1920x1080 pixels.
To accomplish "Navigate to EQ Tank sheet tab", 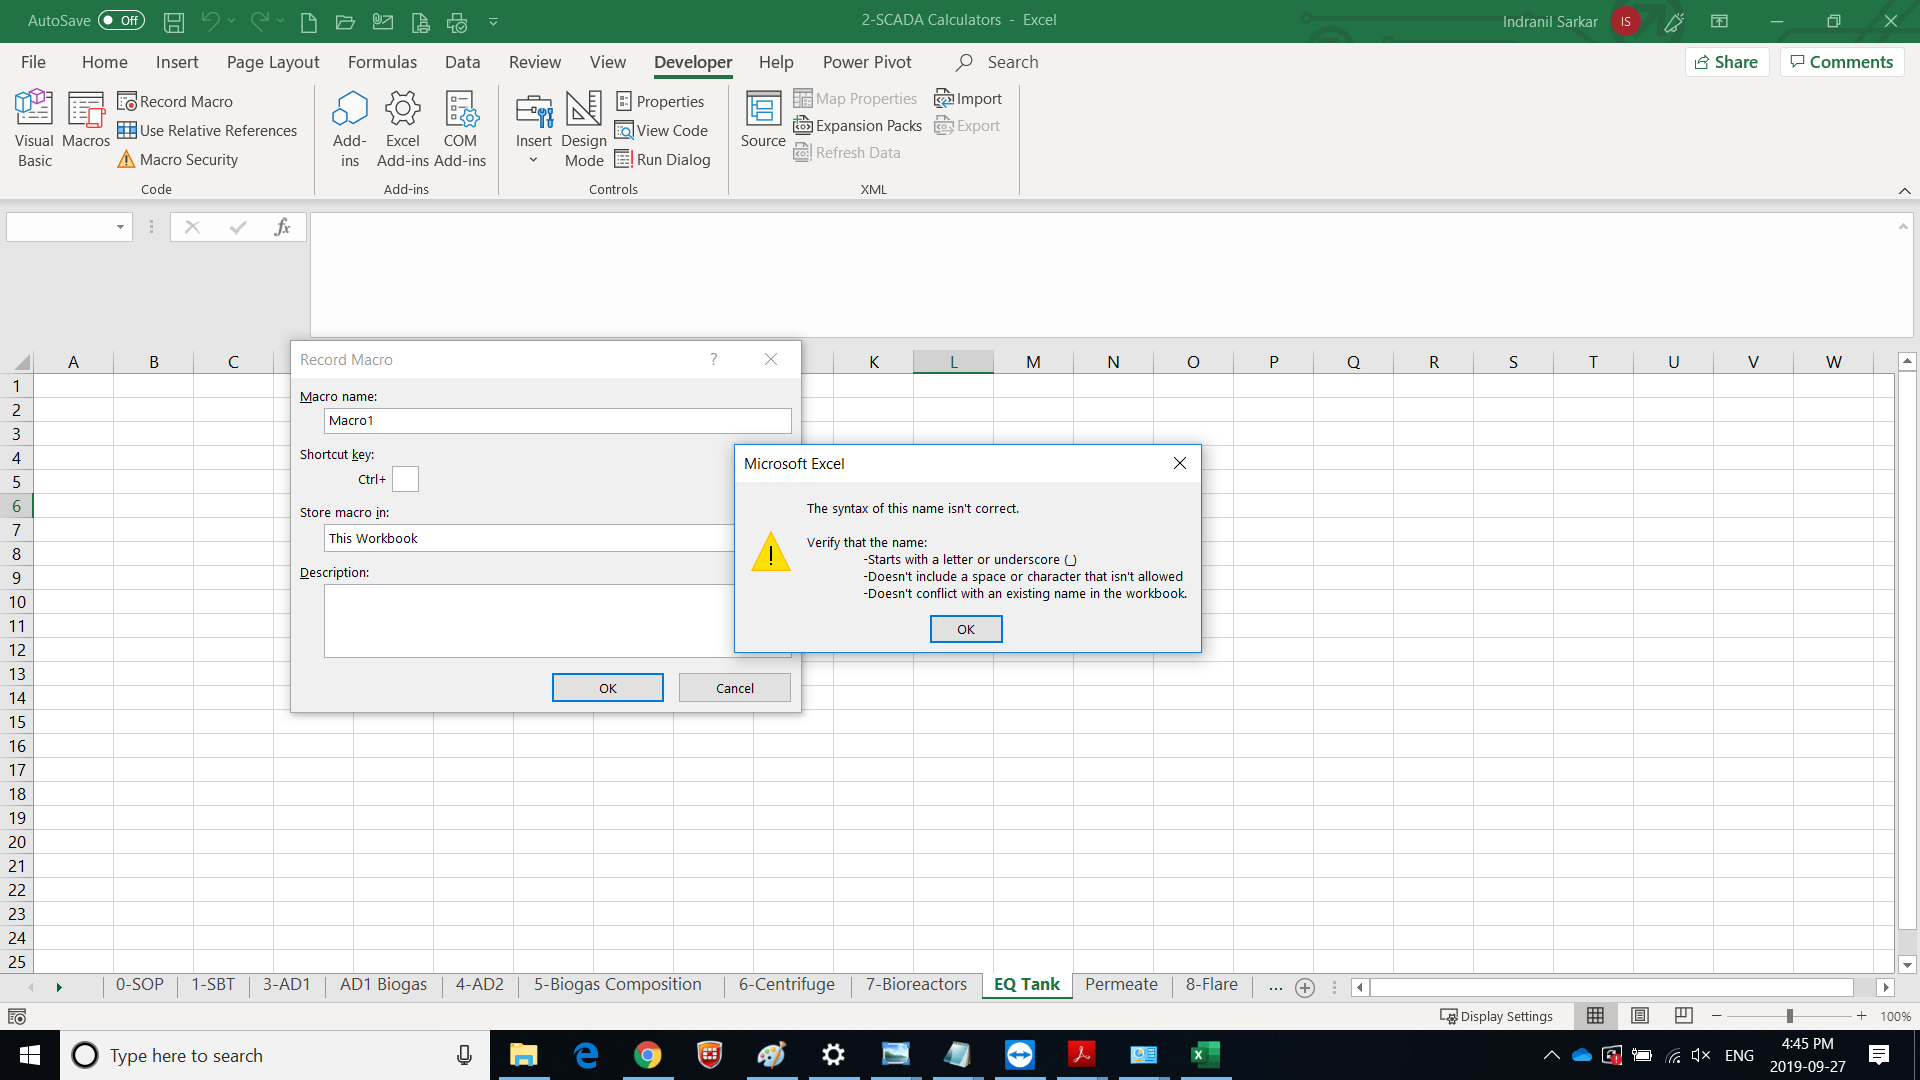I will click(x=1027, y=985).
